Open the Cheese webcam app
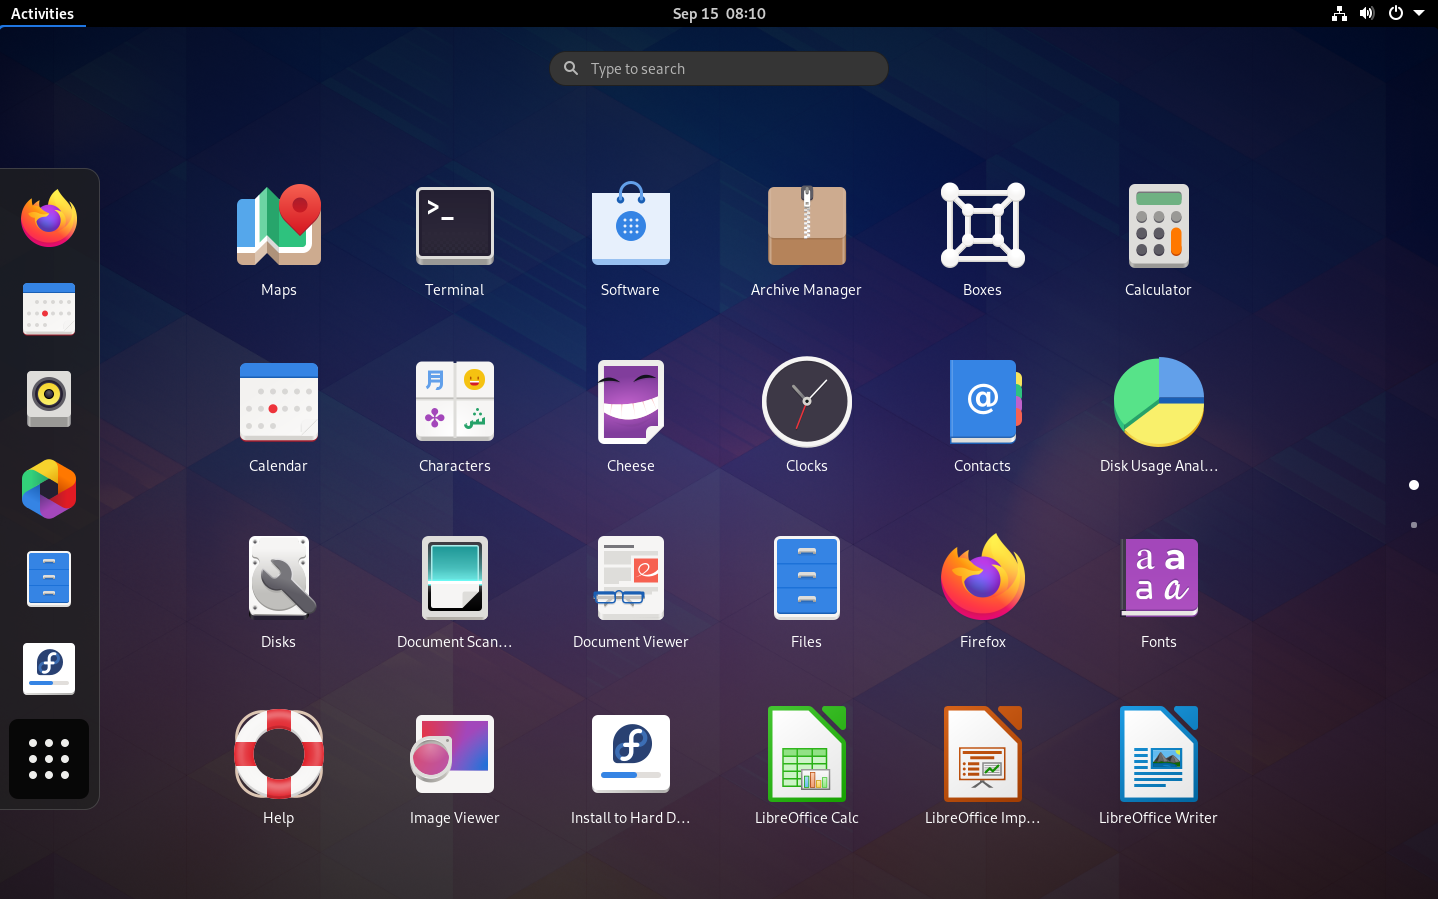The image size is (1438, 899). (x=630, y=401)
